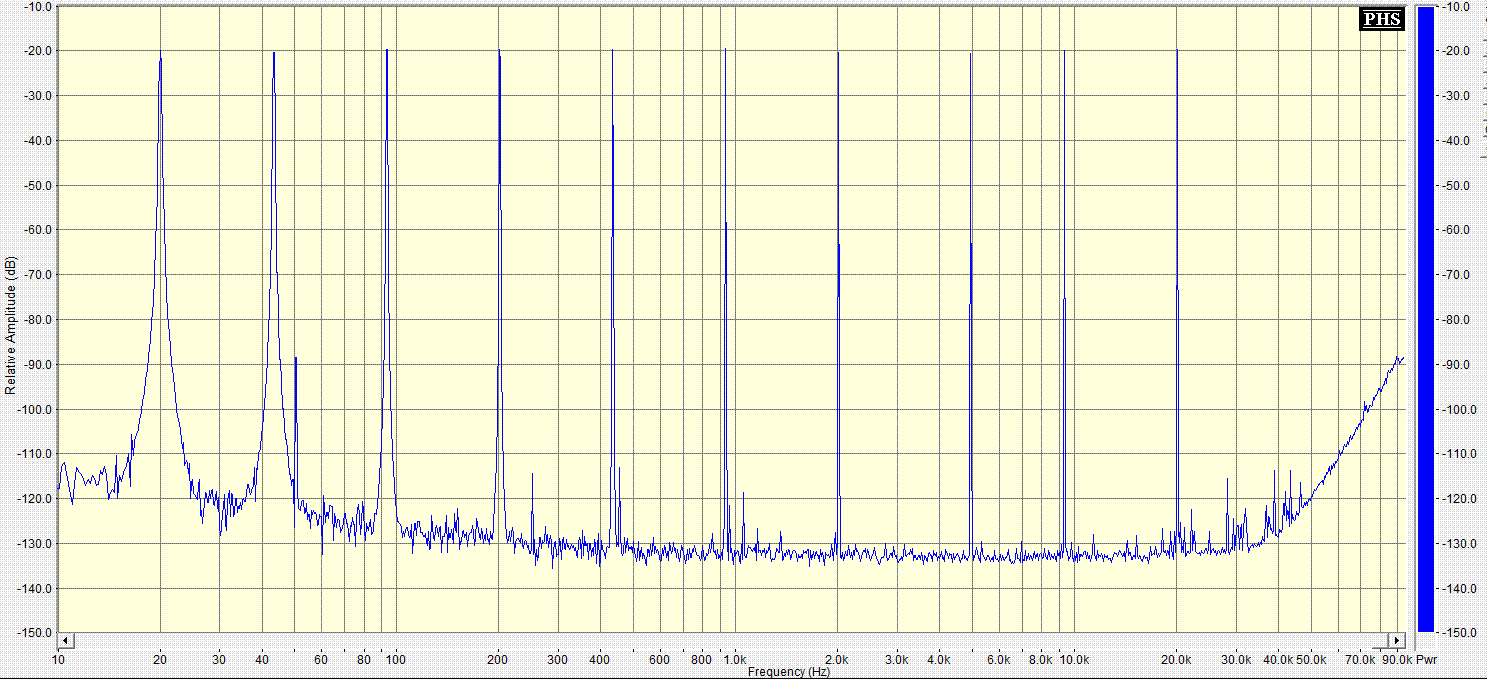Click the 200 label on the frequency axis
The width and height of the screenshot is (1487, 679).
pos(498,660)
